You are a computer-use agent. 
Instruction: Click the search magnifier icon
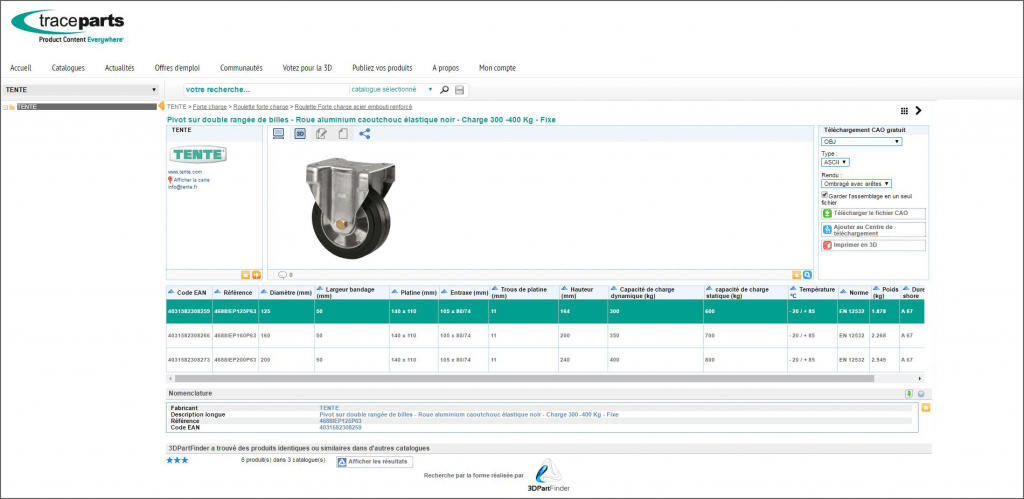coord(445,90)
